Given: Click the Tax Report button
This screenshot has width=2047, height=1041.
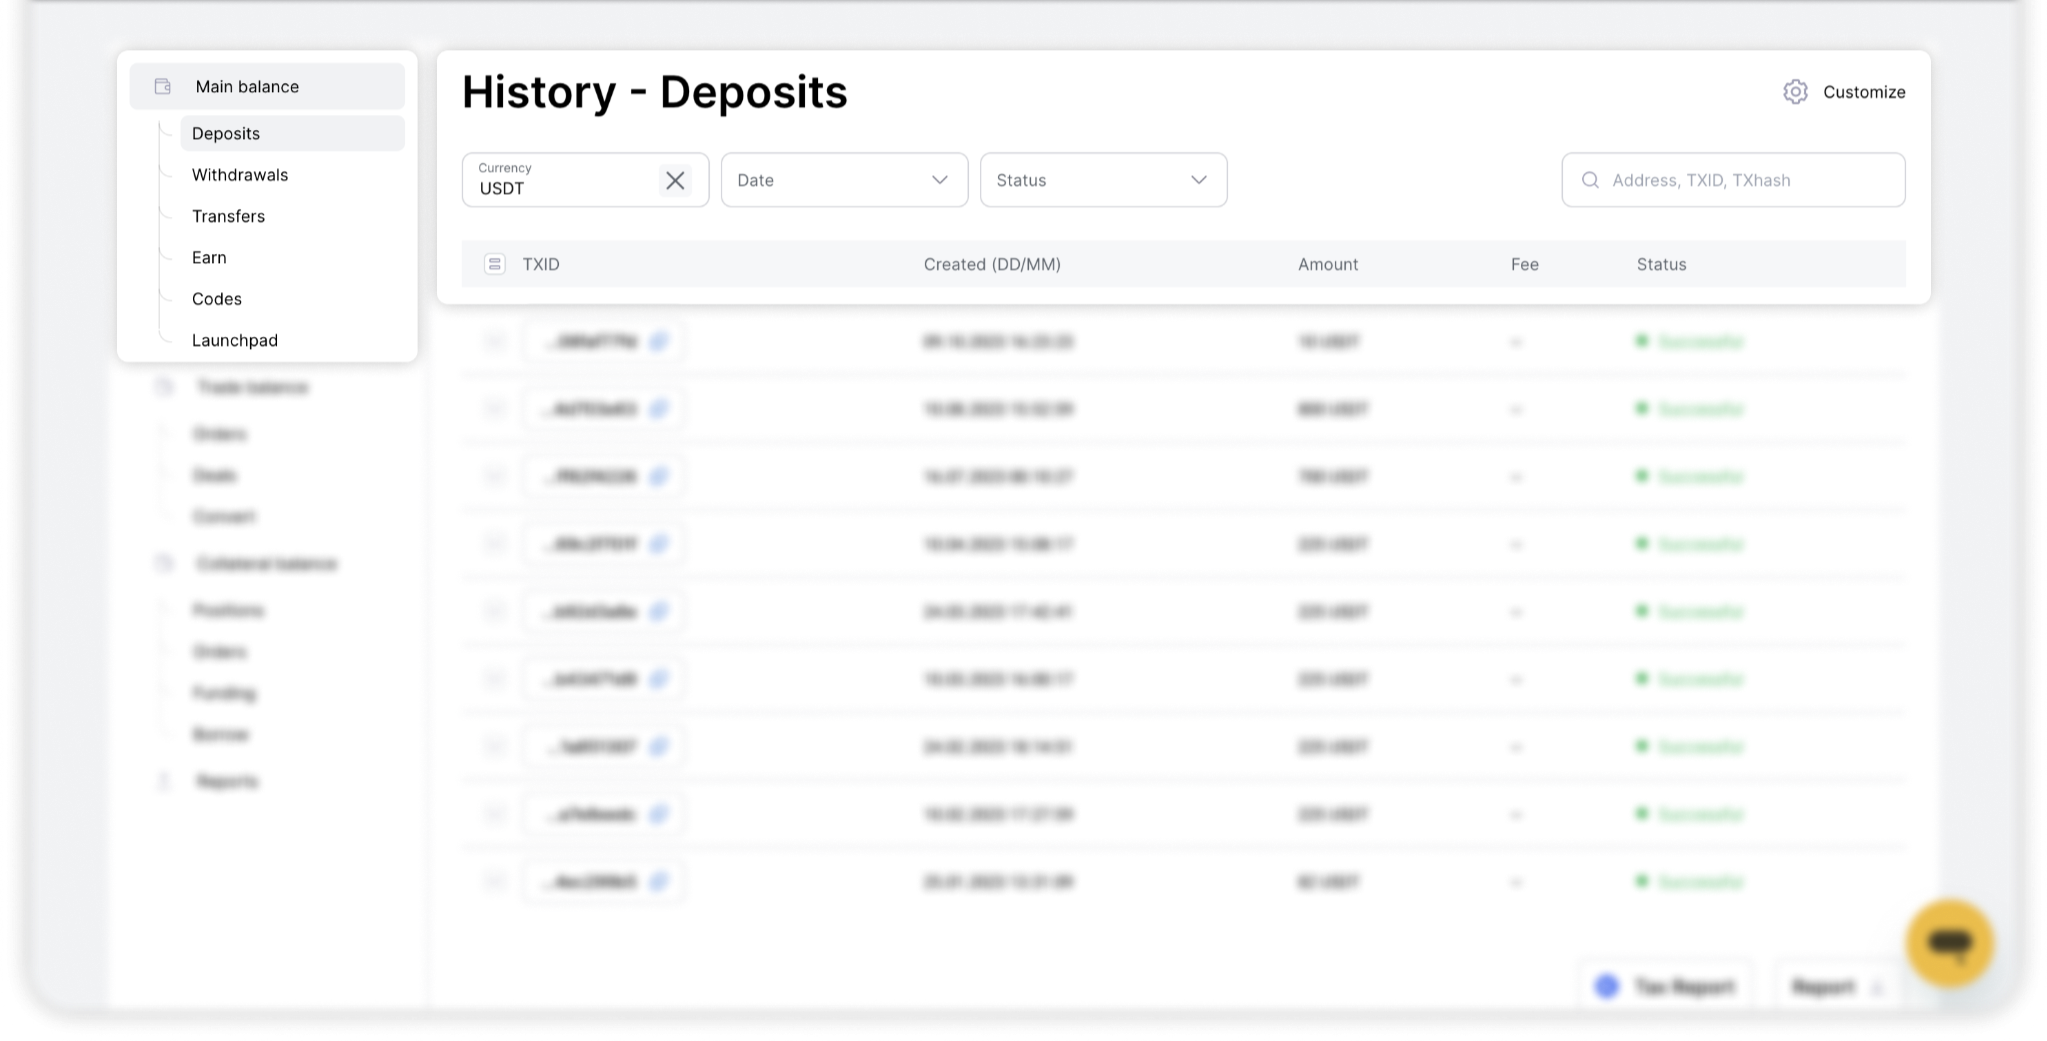Looking at the screenshot, I should point(1665,987).
